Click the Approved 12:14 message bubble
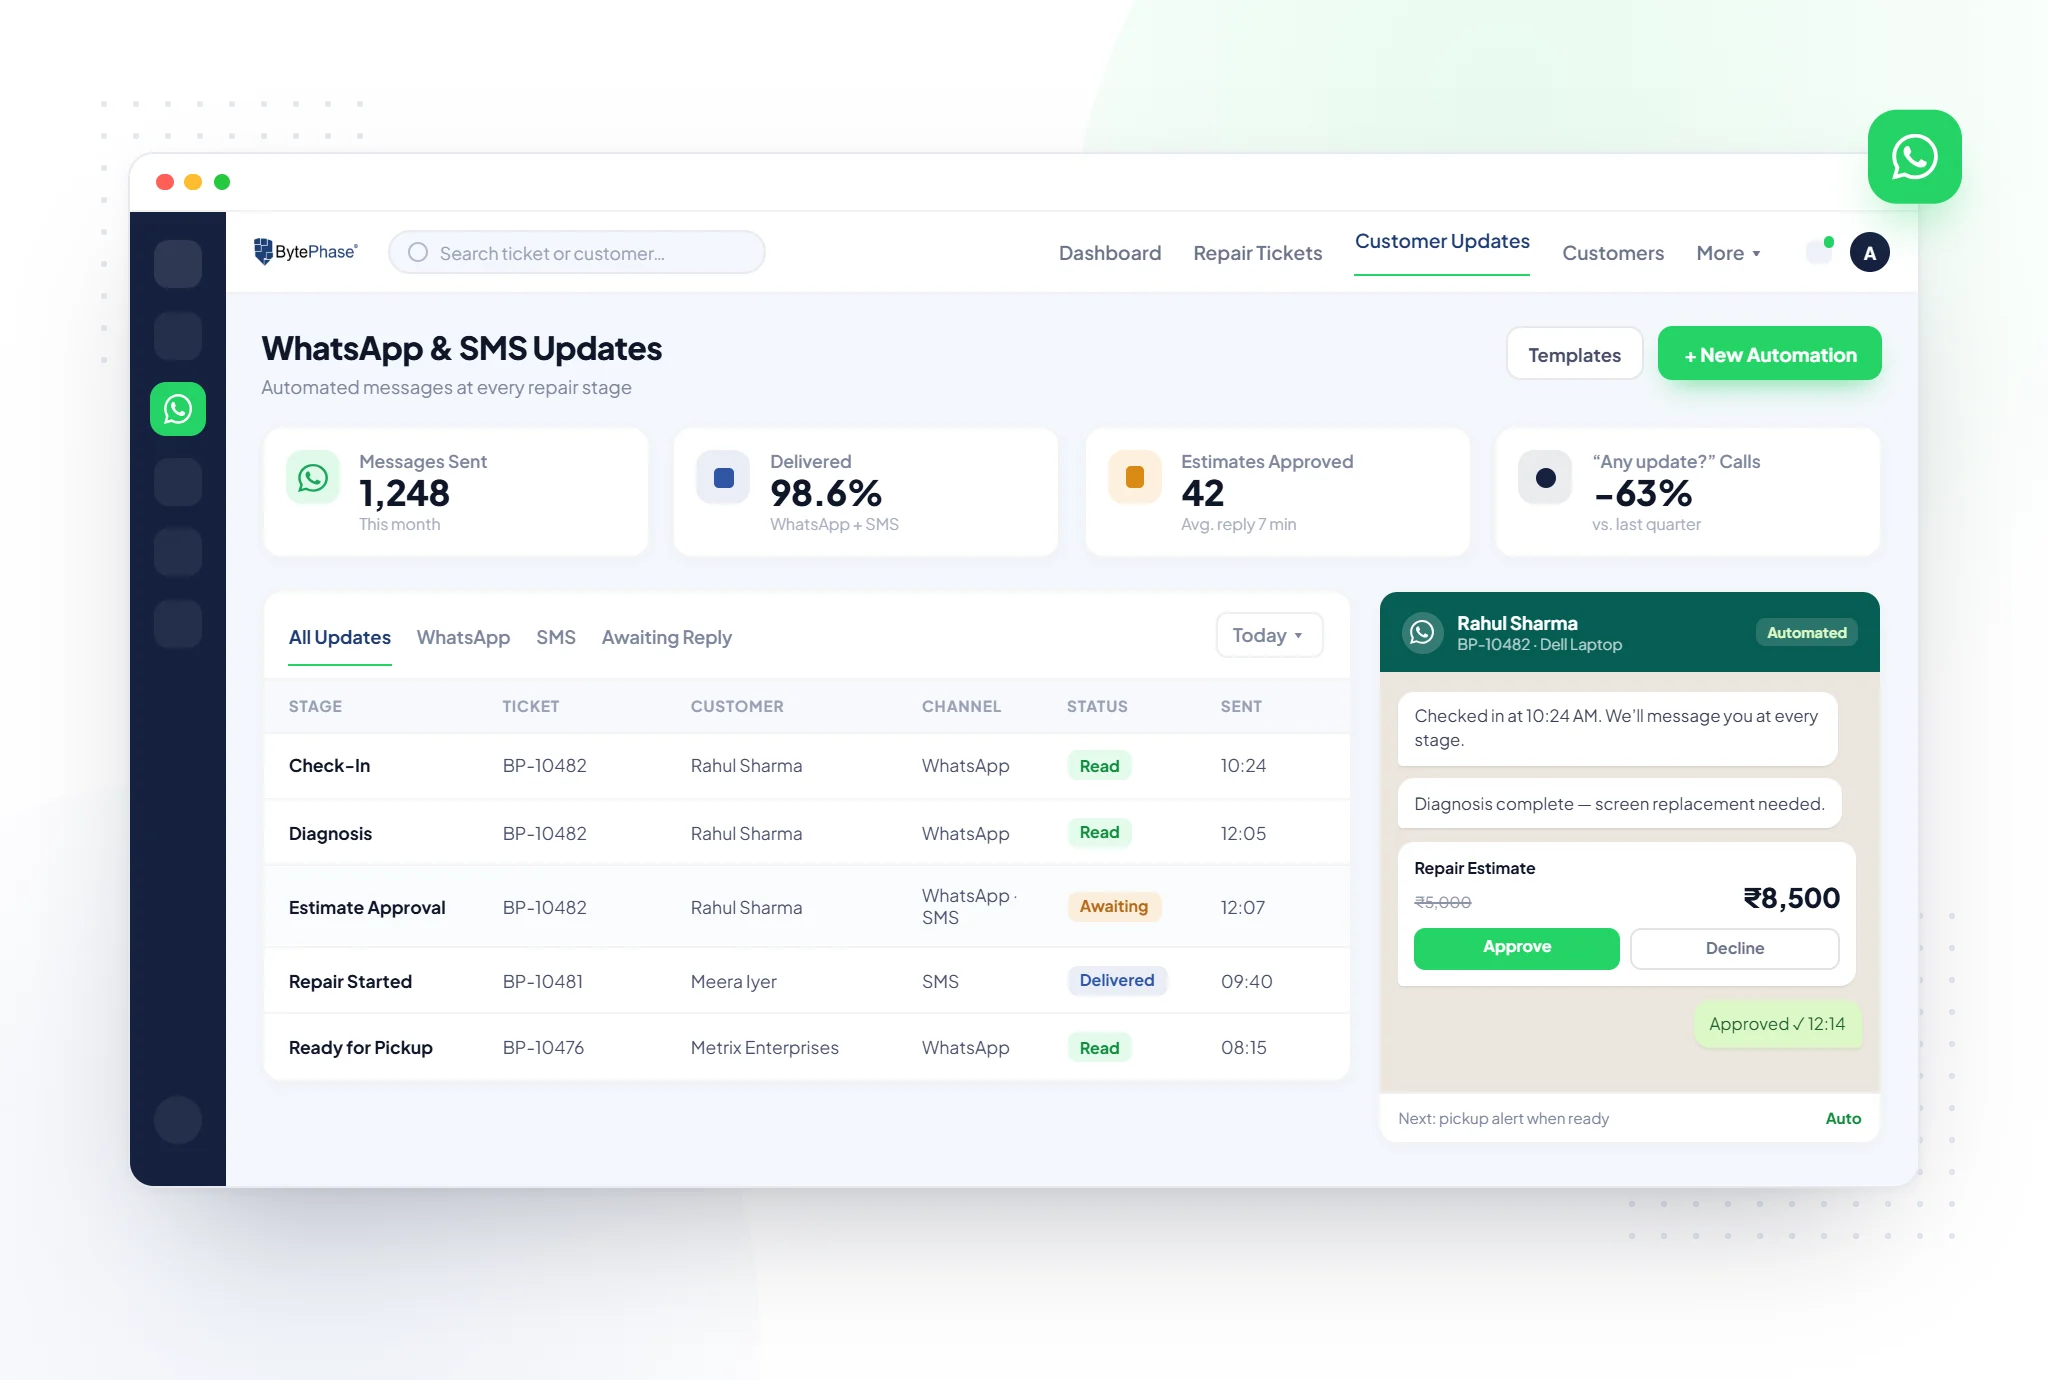This screenshot has width=2048, height=1380. [1777, 1024]
